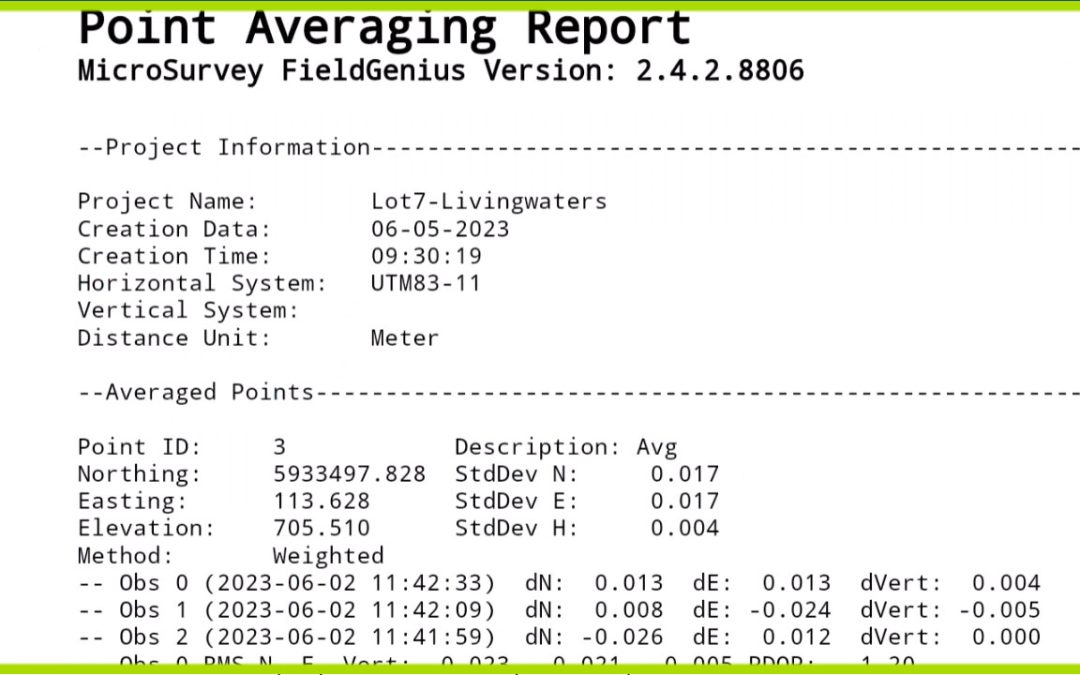Click the Project Information section header
Image resolution: width=1080 pixels, height=675 pixels.
[224, 148]
